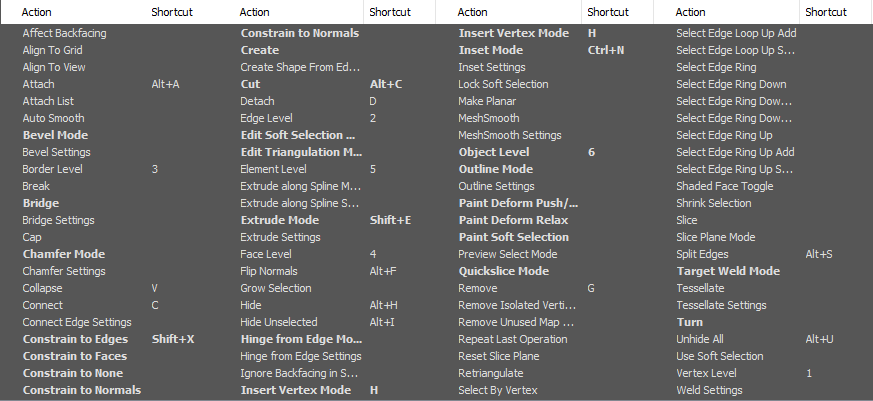Choose the Extrude Mode action
The image size is (873, 401).
[x=279, y=220]
